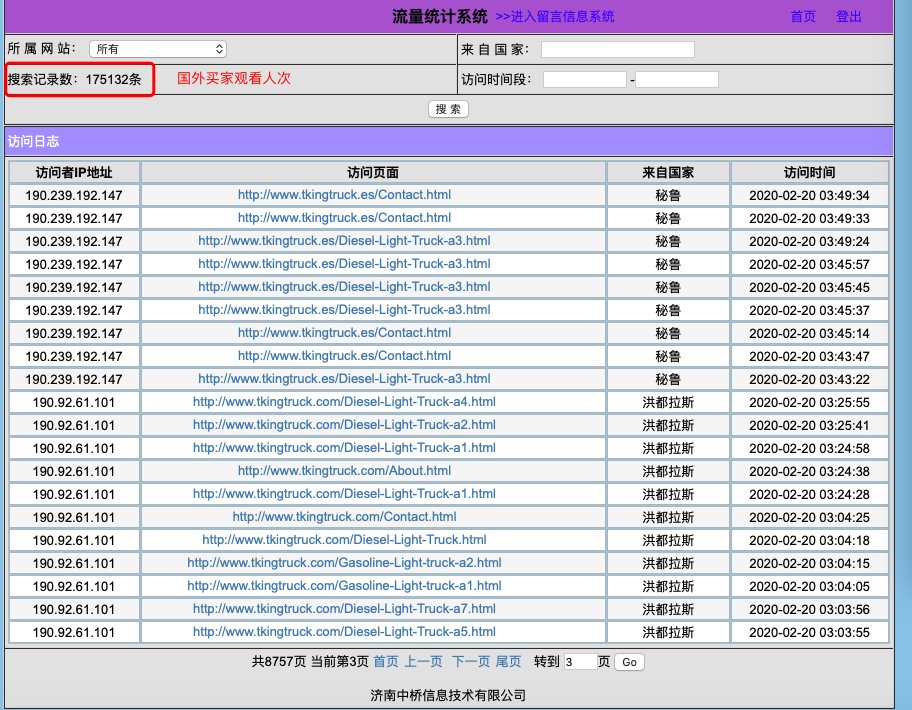This screenshot has width=912, height=710.
Task: Click IP 190.92.61.101 in the 03:25:41 row
Action: (x=74, y=426)
